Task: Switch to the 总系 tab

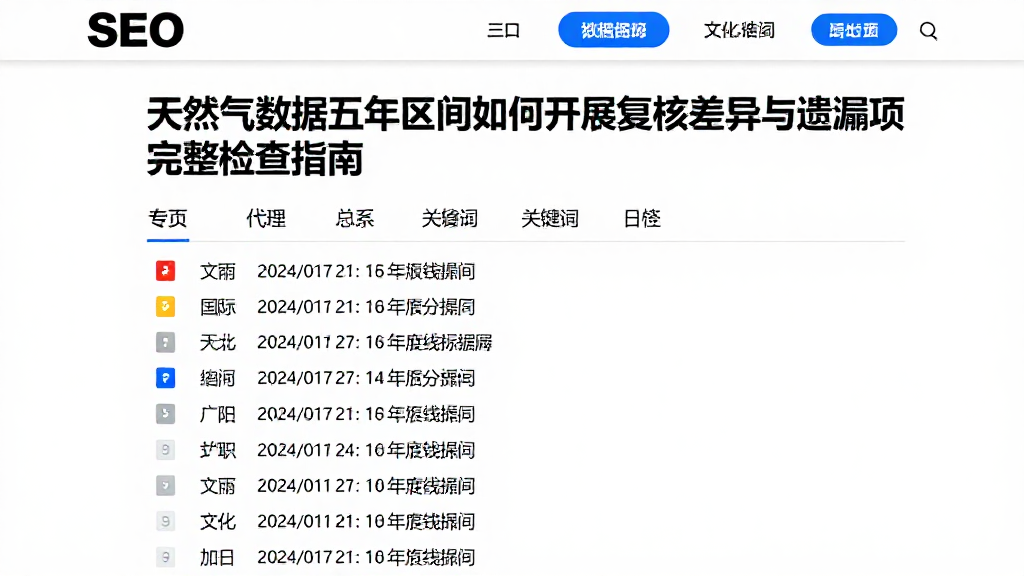Action: coord(355,218)
